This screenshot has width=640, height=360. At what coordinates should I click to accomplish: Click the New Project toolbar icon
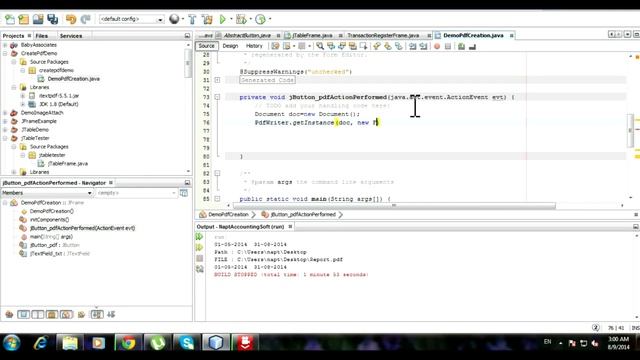click(24, 19)
